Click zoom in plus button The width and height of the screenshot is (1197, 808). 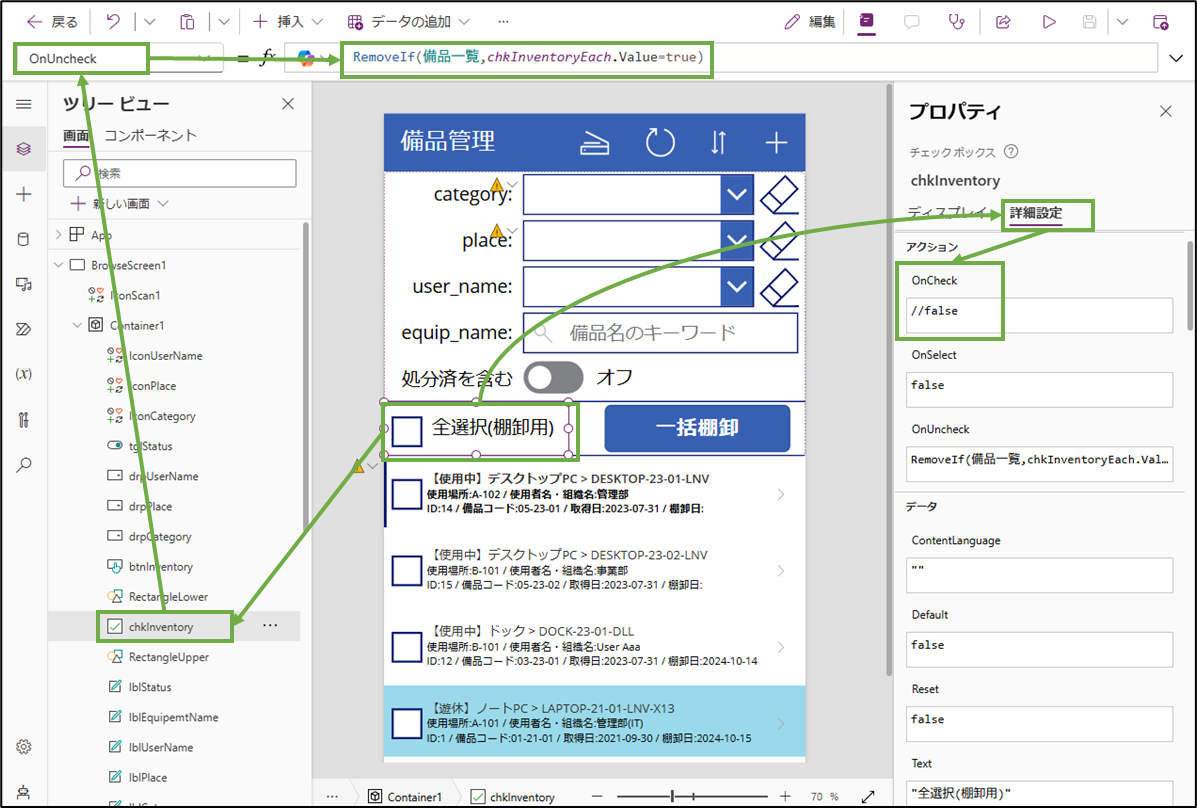point(785,797)
